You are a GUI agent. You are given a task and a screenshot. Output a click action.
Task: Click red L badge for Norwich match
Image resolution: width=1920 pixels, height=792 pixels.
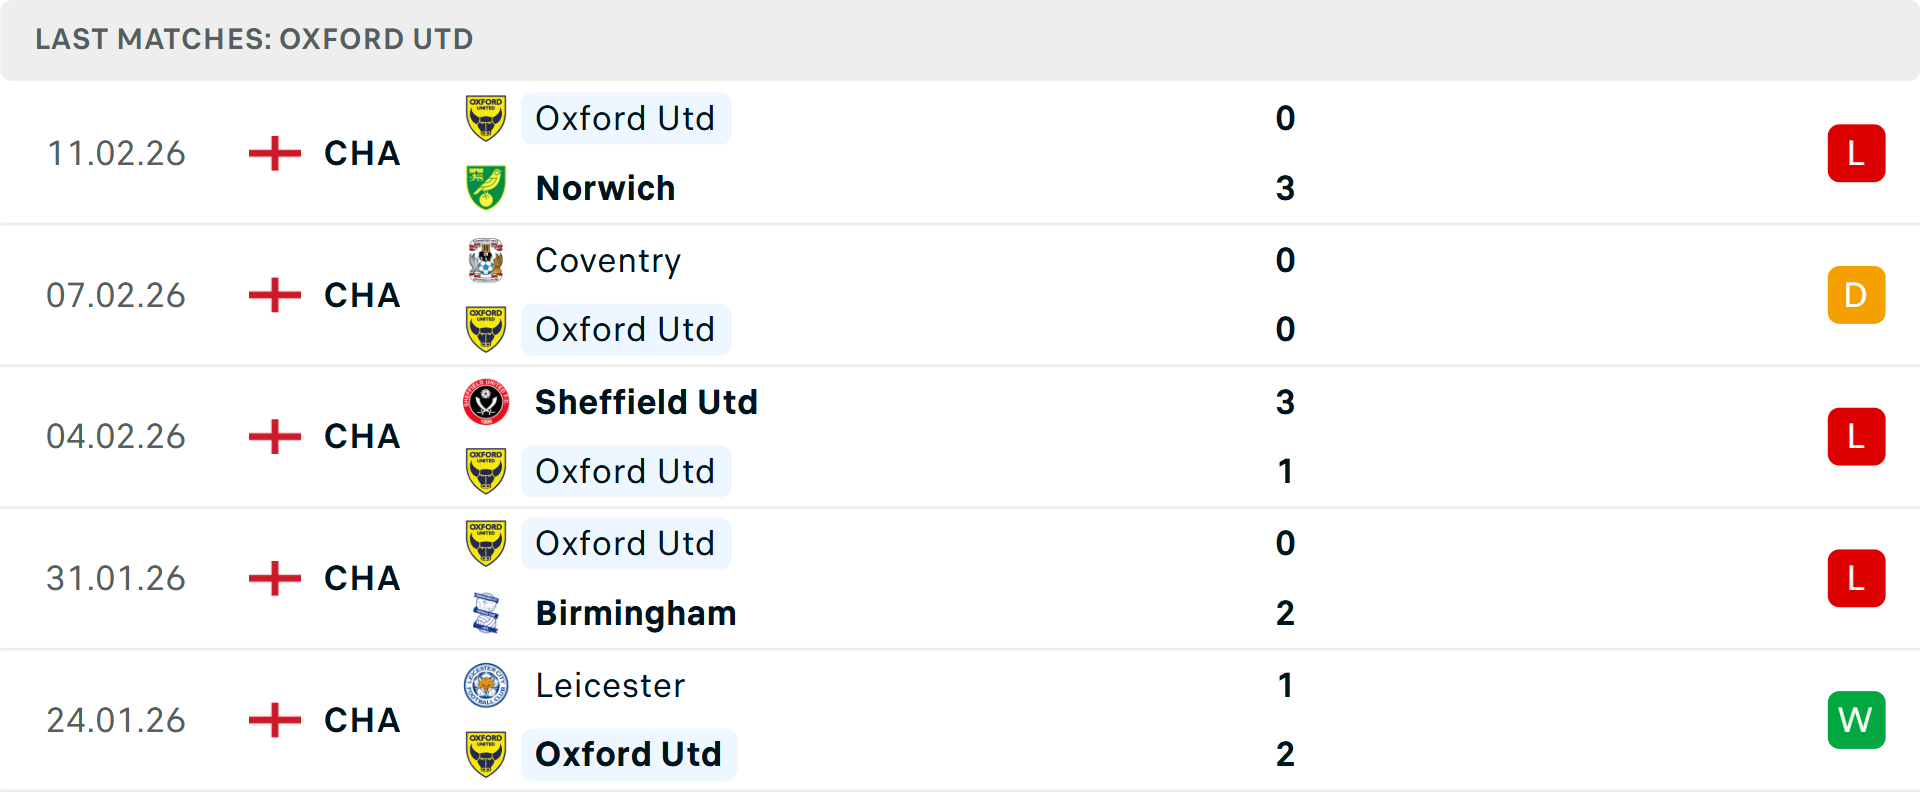tap(1856, 153)
